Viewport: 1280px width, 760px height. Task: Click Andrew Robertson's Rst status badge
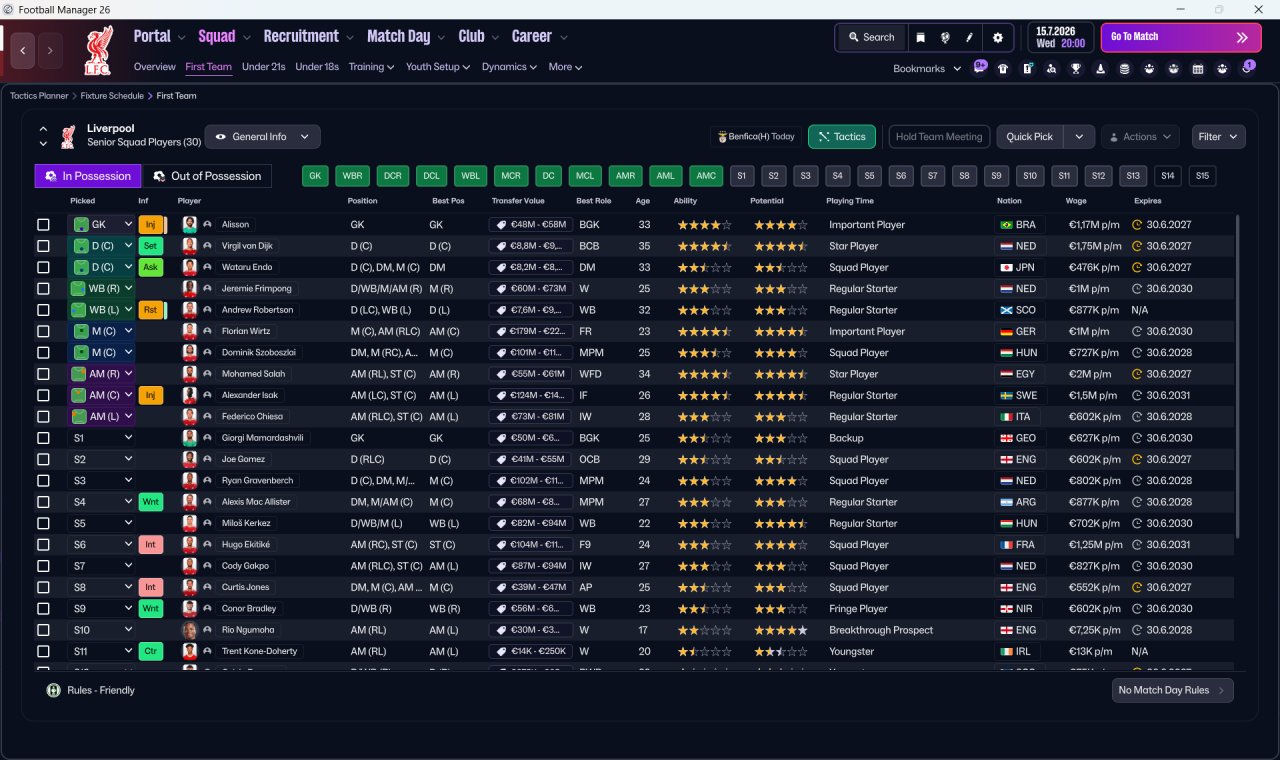[150, 310]
